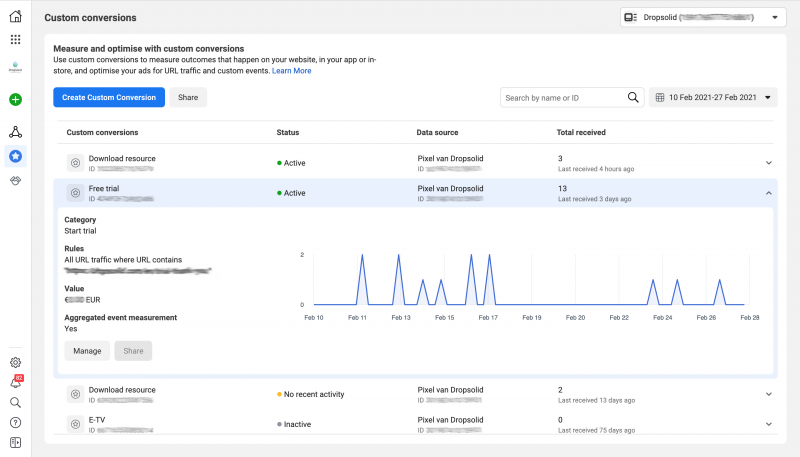
Task: Open the Partner integrations handshake icon
Action: [15, 181]
